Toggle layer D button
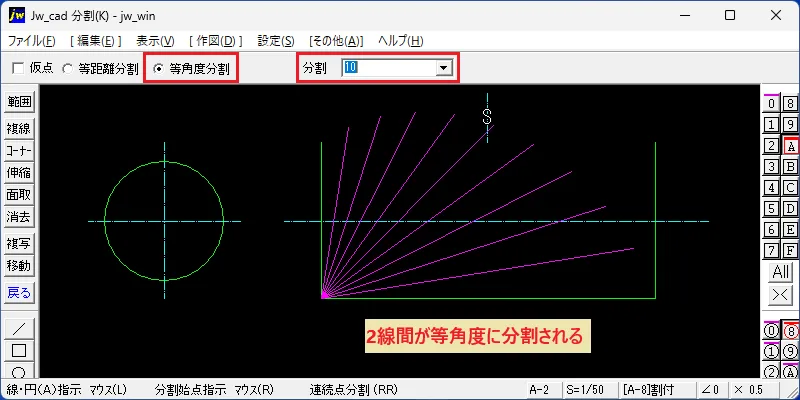Screen dimensions: 800x400 [x=790, y=209]
